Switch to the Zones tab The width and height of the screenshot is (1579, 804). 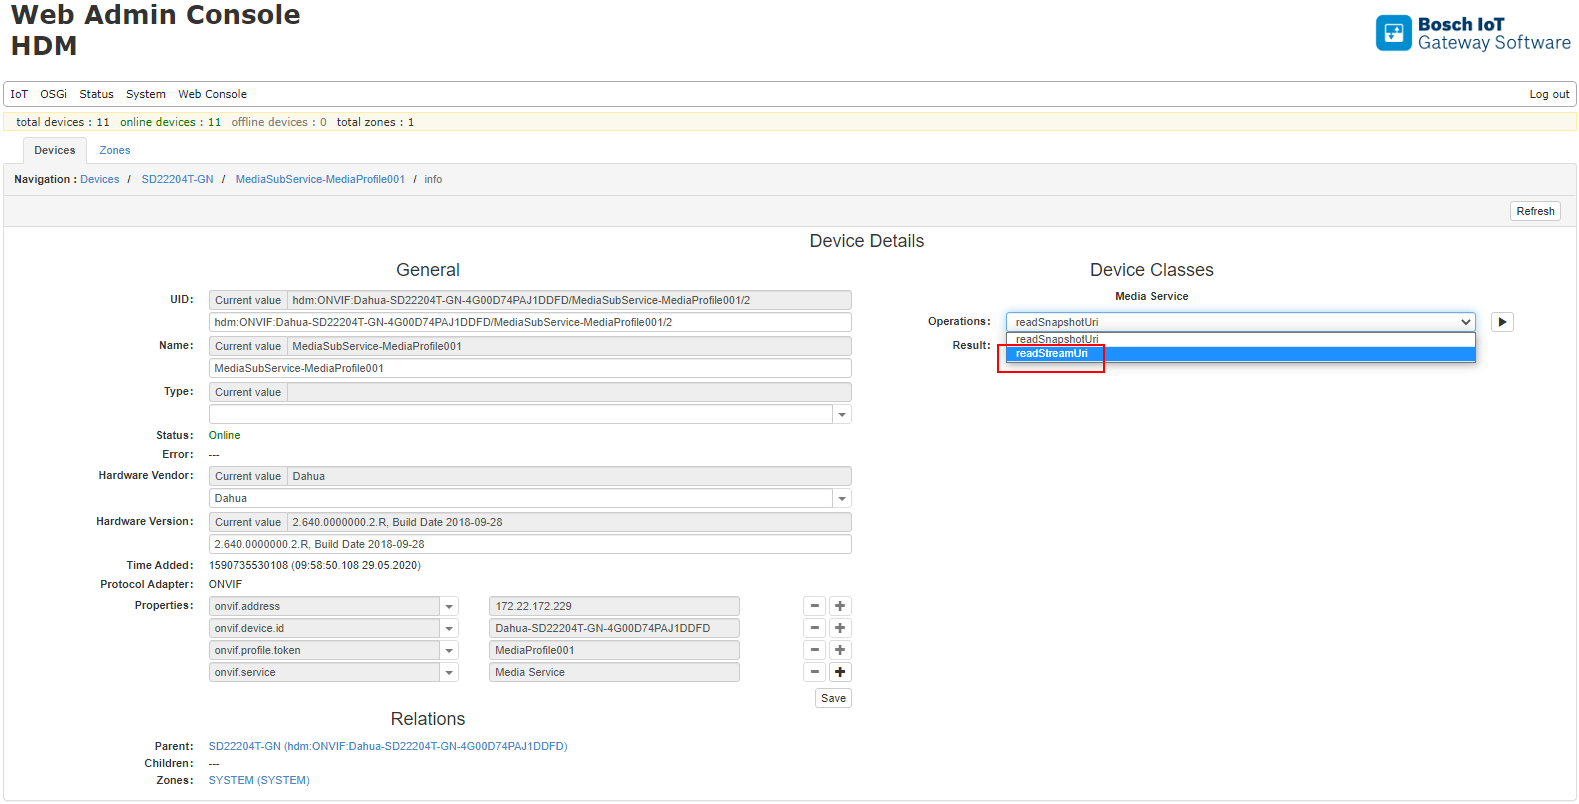tap(114, 150)
